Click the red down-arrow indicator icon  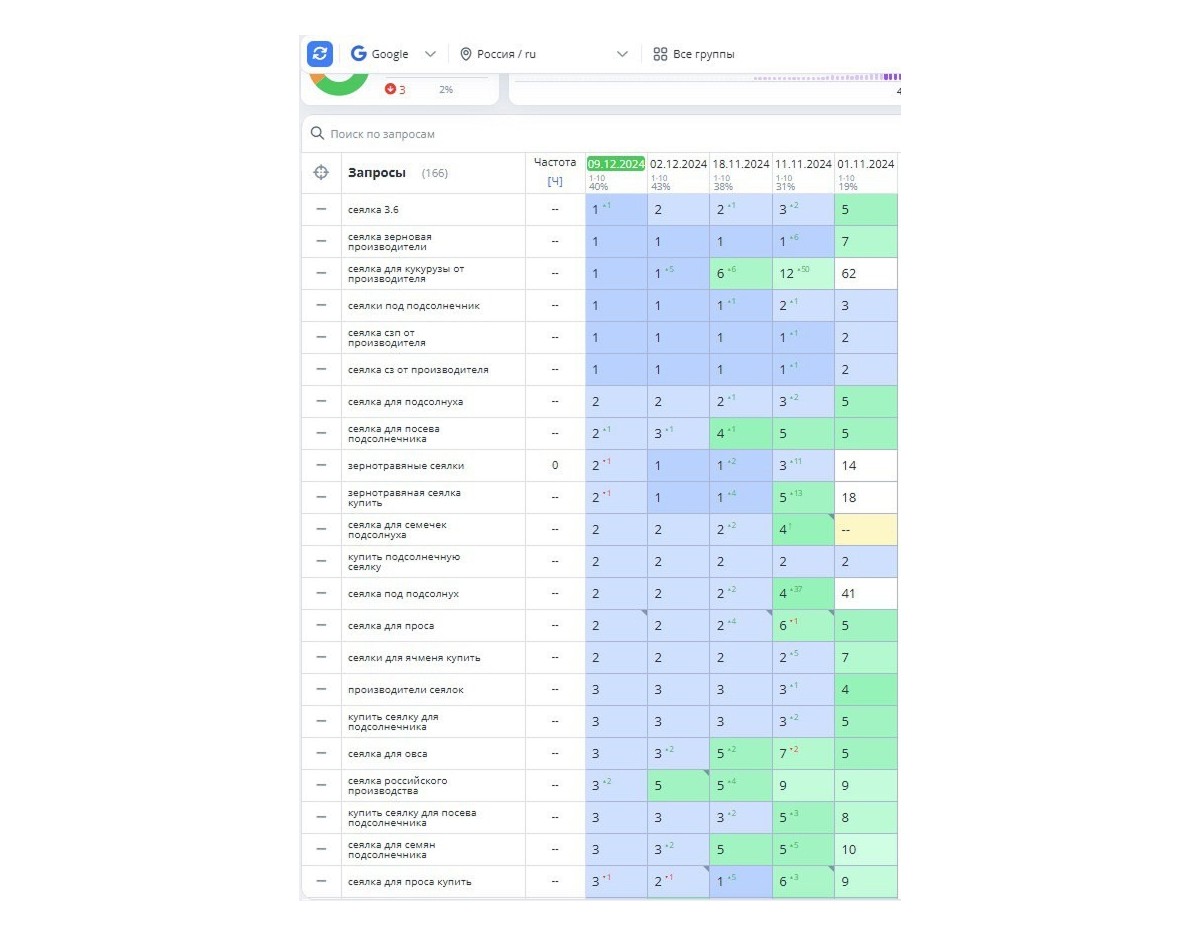point(390,89)
